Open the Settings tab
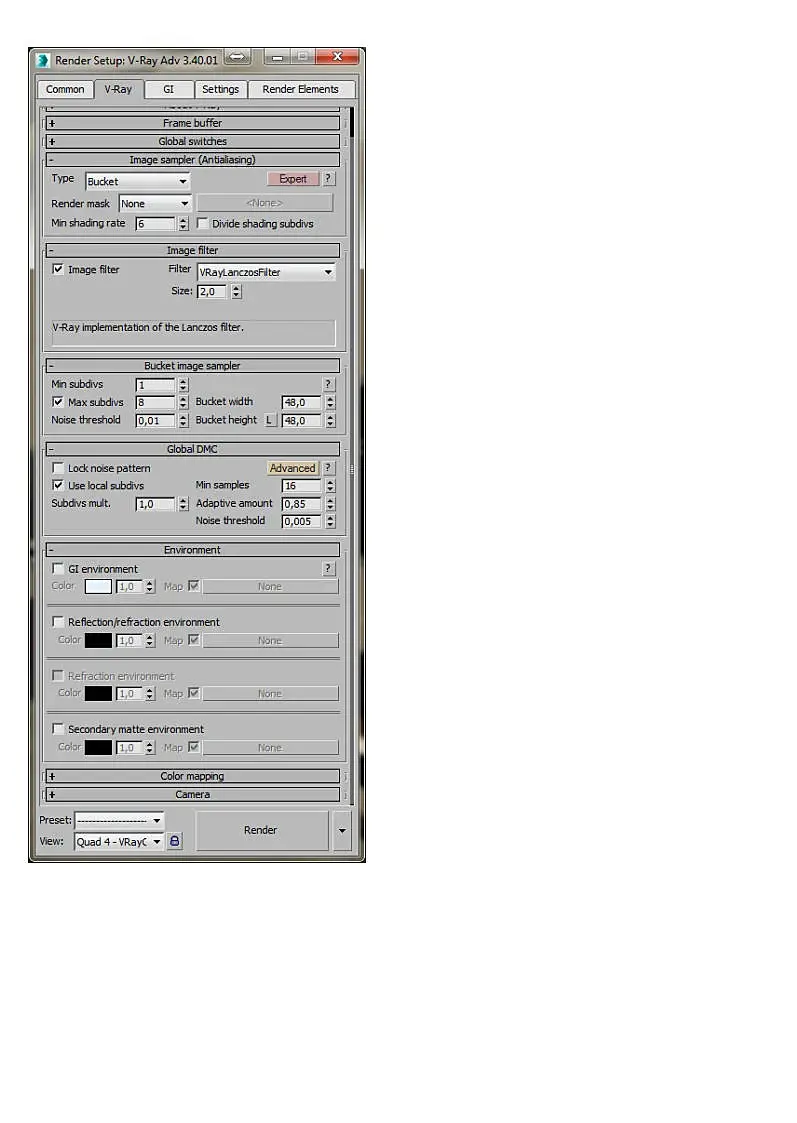 221,90
